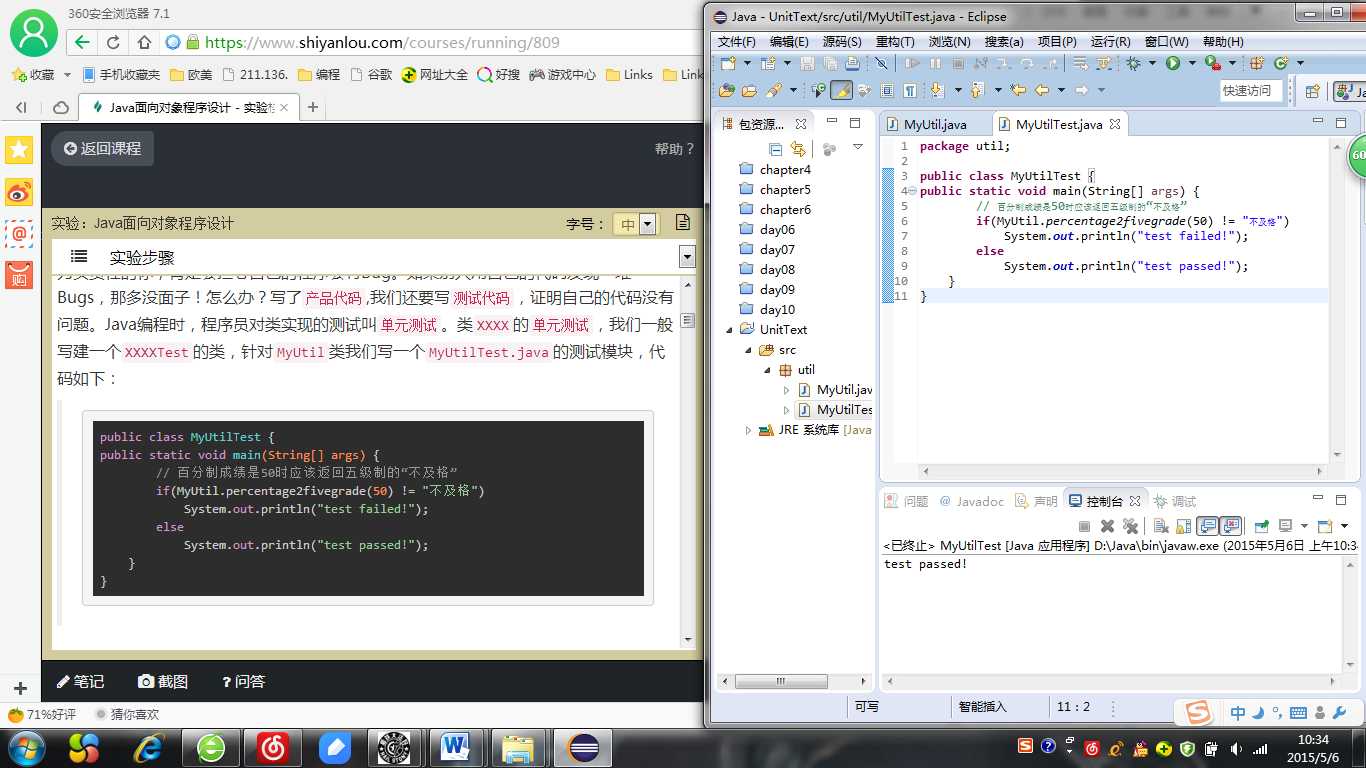This screenshot has width=1366, height=768.
Task: Open Internet Explorer from the taskbar
Action: 149,747
